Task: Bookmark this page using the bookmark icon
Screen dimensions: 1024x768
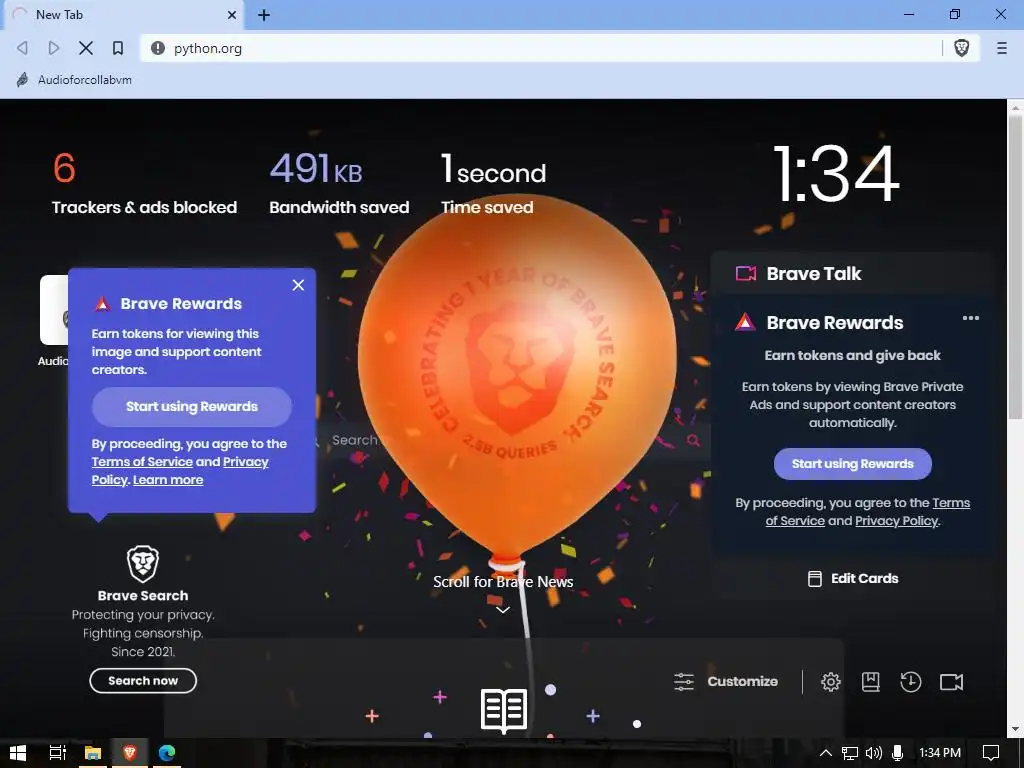Action: point(118,48)
